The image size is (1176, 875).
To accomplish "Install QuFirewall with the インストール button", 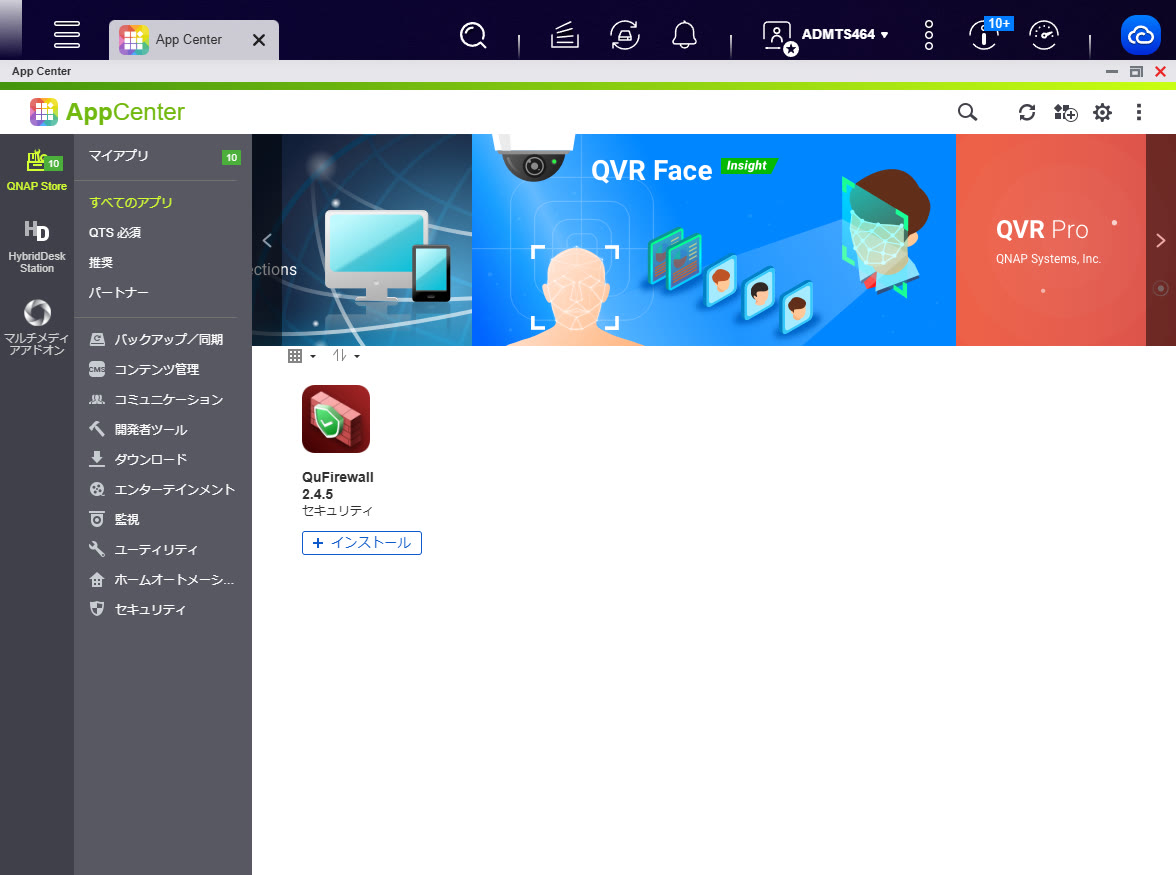I will (362, 543).
